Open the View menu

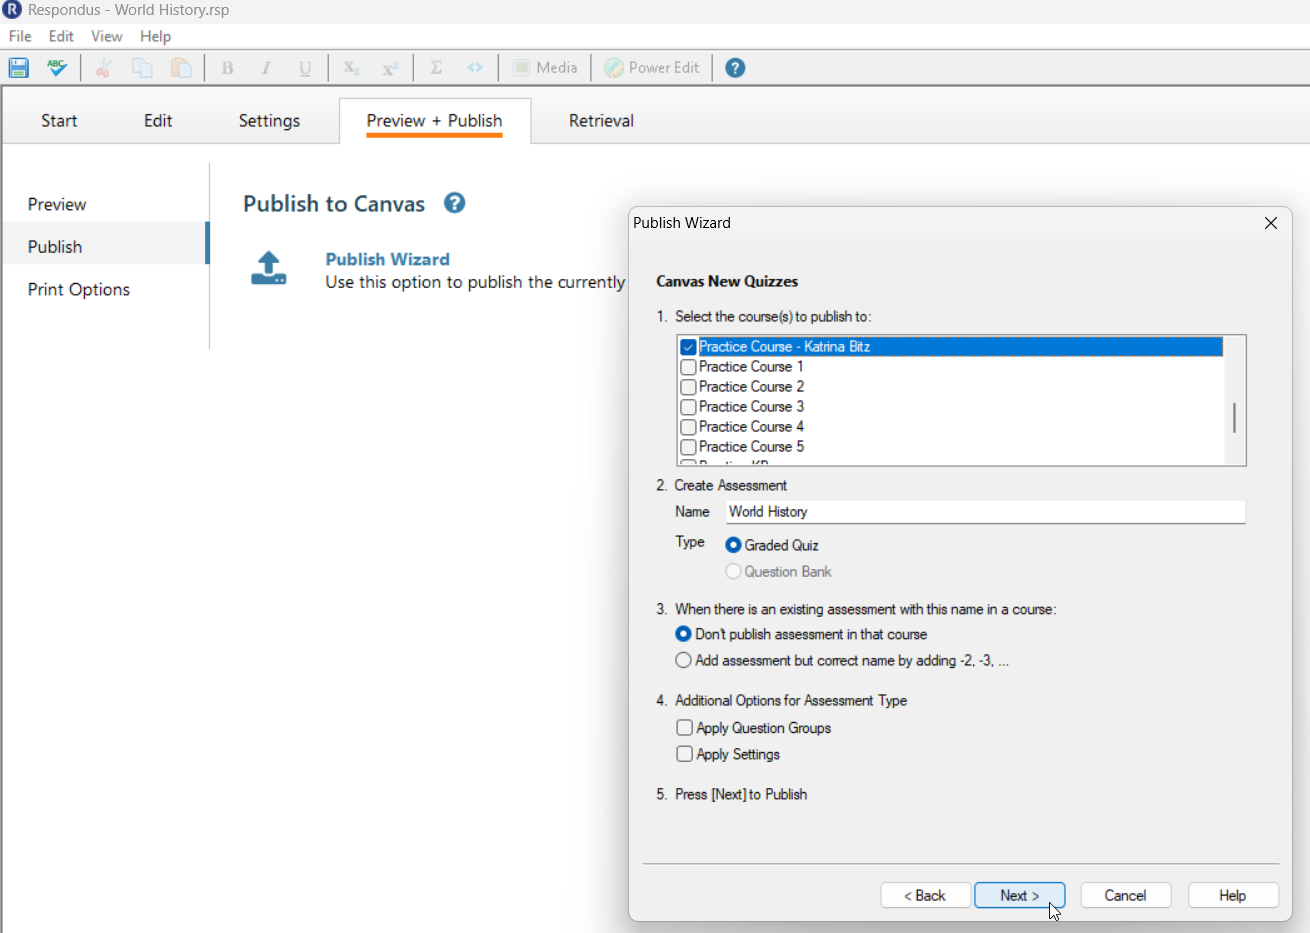point(106,36)
